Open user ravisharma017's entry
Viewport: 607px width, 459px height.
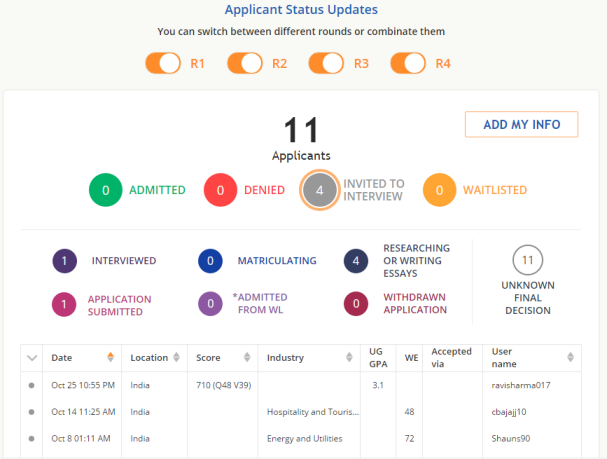pyautogui.click(x=521, y=385)
